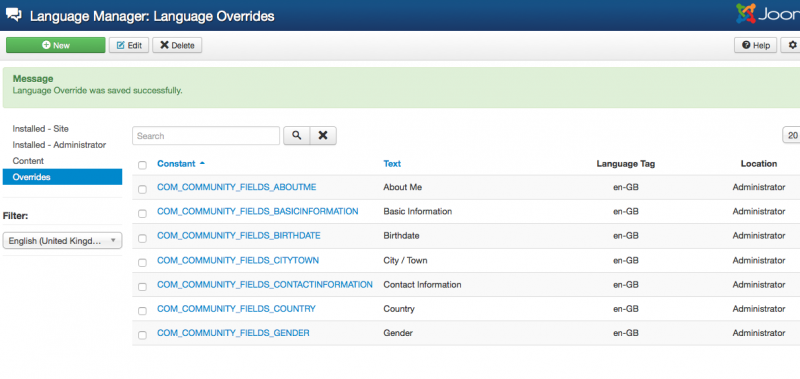Click the 'About Me' text cell
Viewport: 800px width, 379px height.
[x=403, y=187]
